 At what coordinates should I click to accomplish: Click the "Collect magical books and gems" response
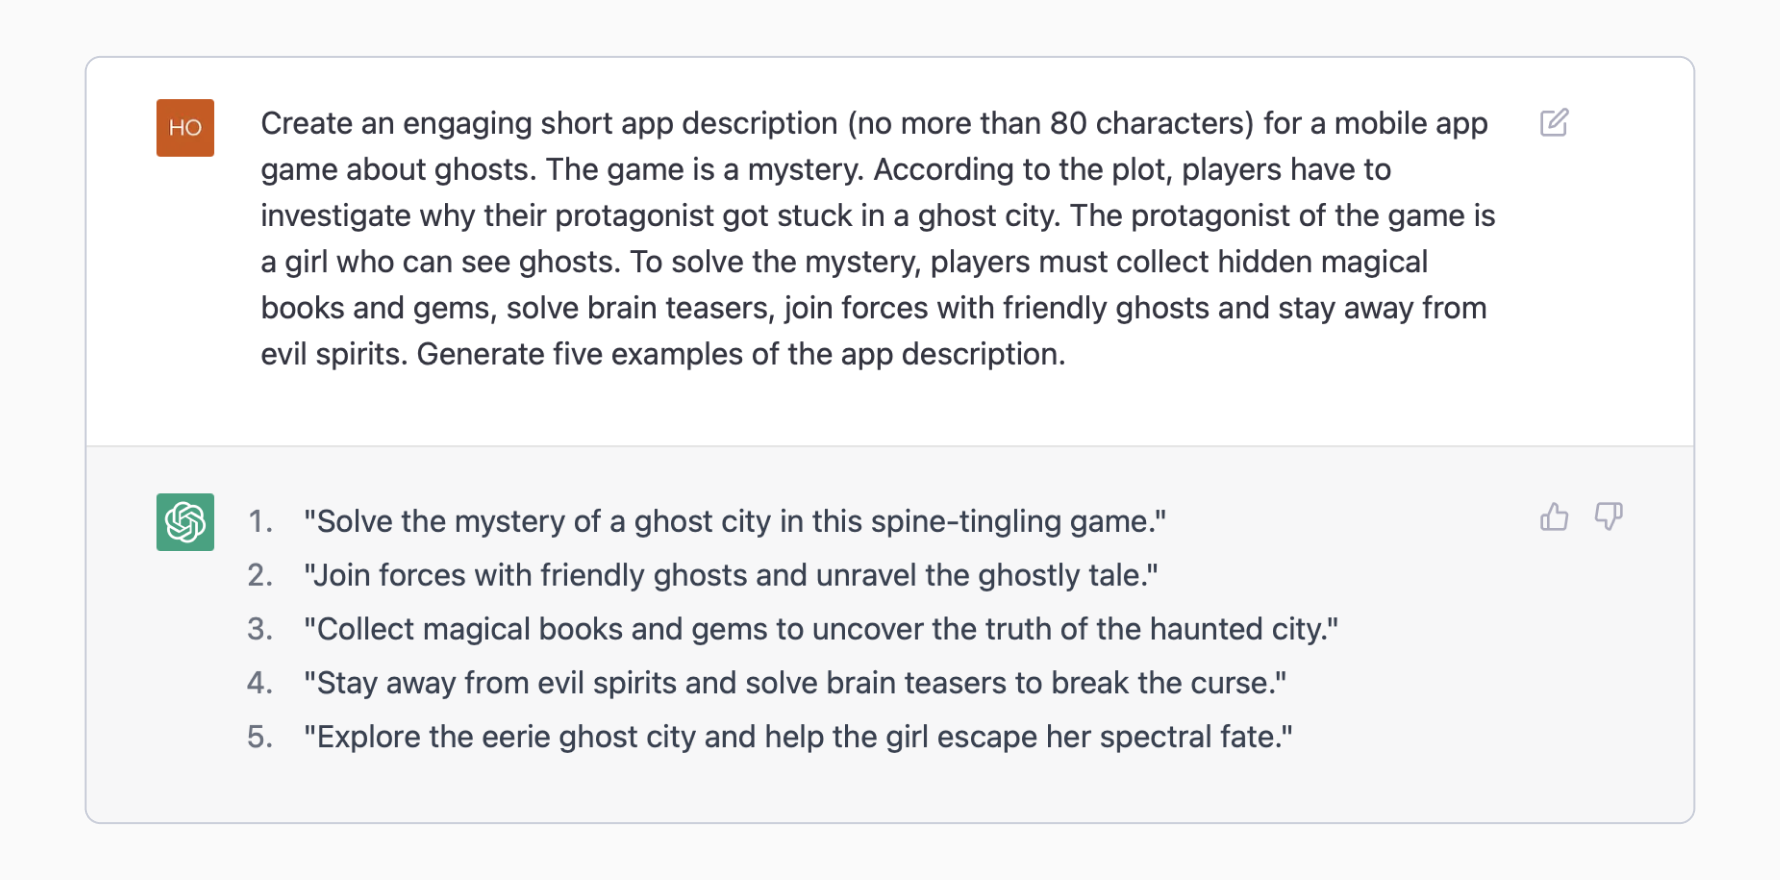pyautogui.click(x=820, y=629)
